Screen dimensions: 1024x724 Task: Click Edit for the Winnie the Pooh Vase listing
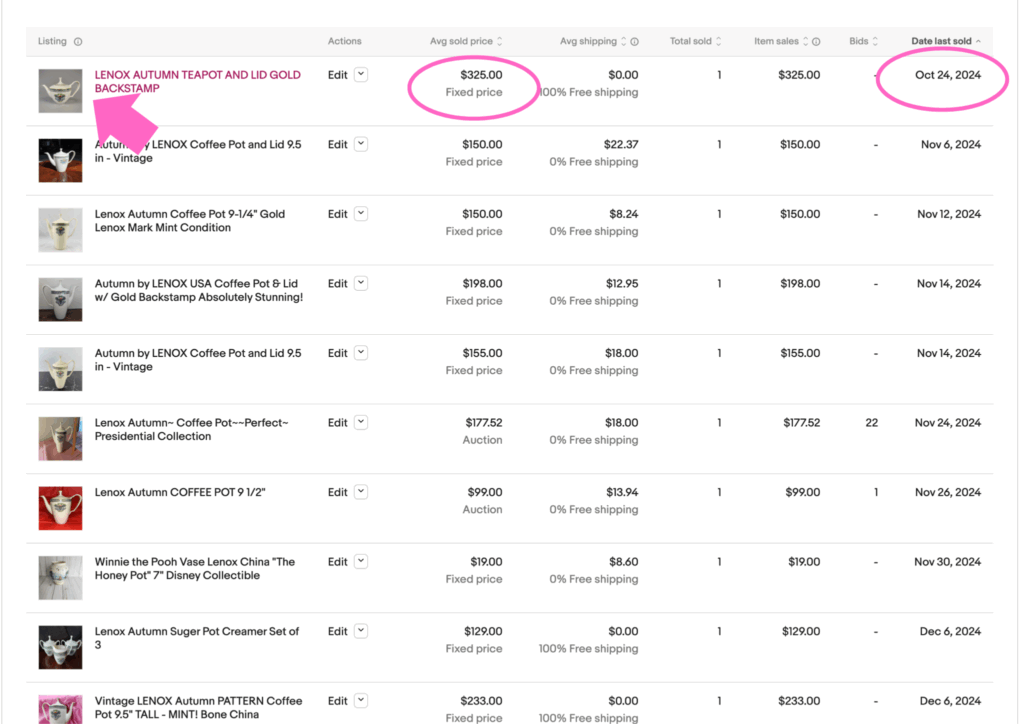pos(337,562)
